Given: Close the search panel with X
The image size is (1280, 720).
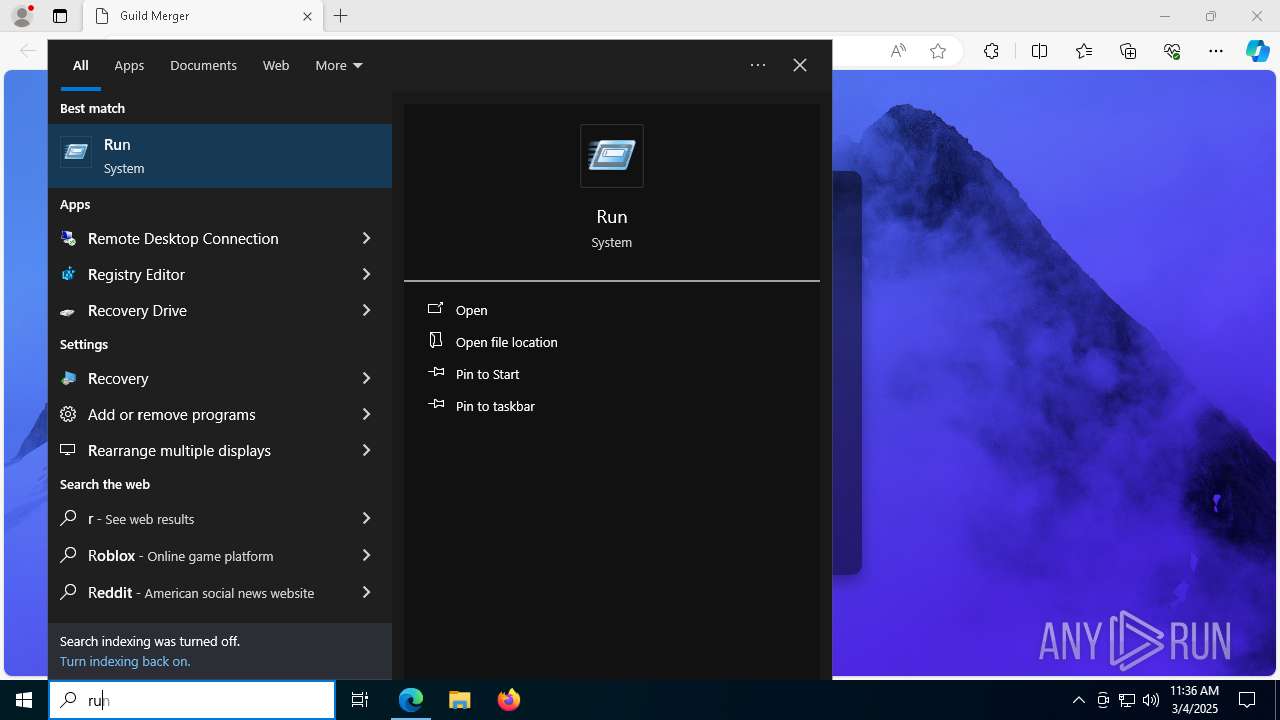Looking at the screenshot, I should click(x=800, y=65).
